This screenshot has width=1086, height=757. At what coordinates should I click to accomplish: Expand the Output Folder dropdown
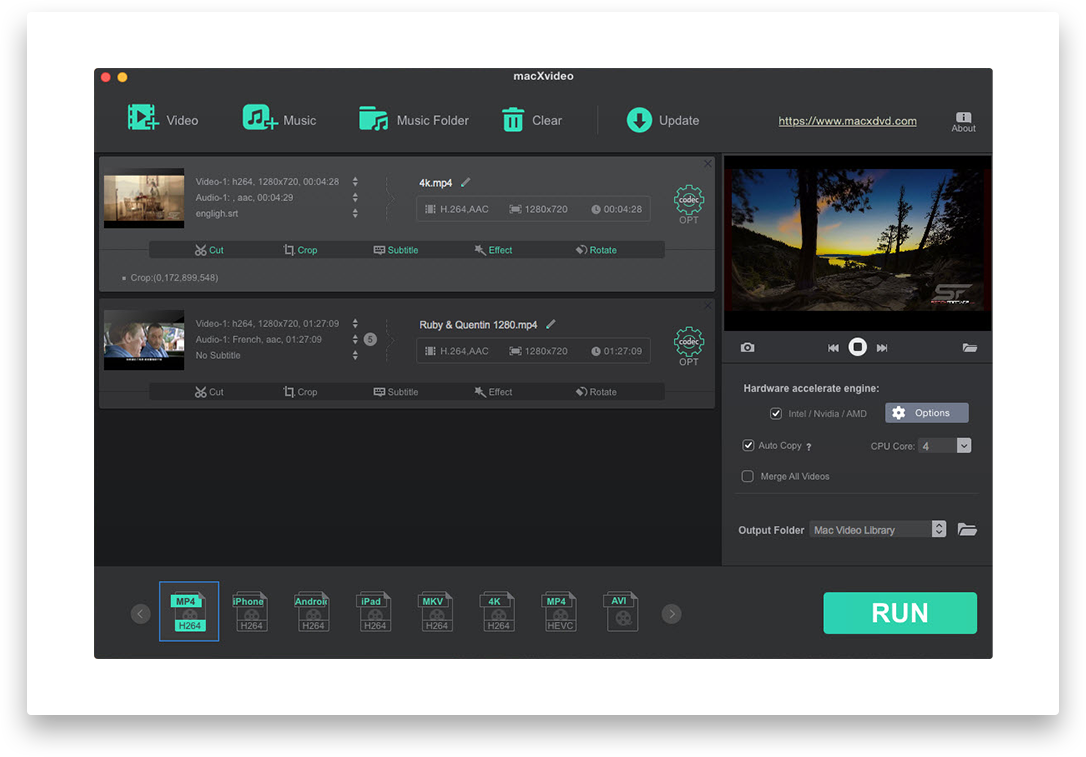938,529
